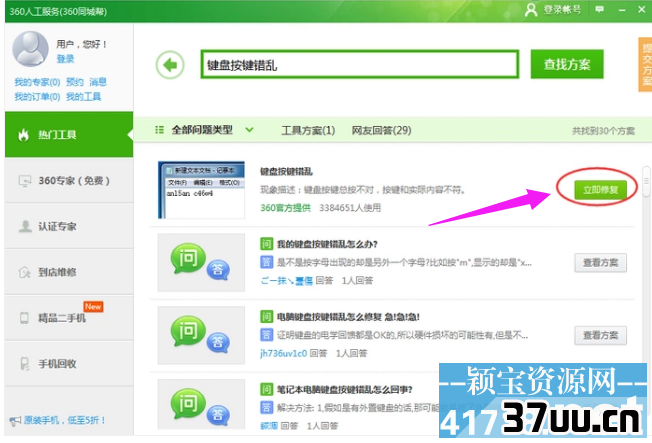The width and height of the screenshot is (652, 443).
Task: Click Q&A bubble icon for 电脑键盘按键错乱怎么修复
Action: click(x=200, y=335)
